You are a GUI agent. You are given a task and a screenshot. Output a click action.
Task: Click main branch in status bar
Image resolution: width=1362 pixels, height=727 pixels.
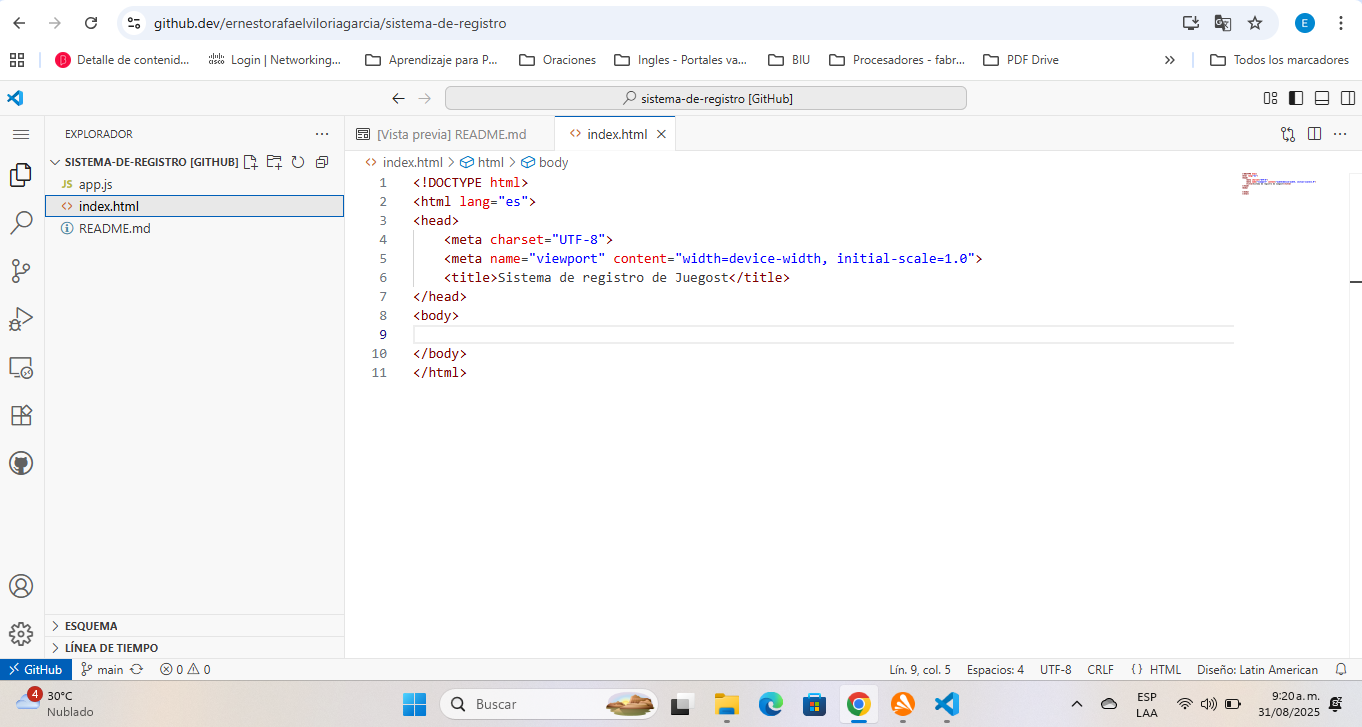pyautogui.click(x=101, y=670)
